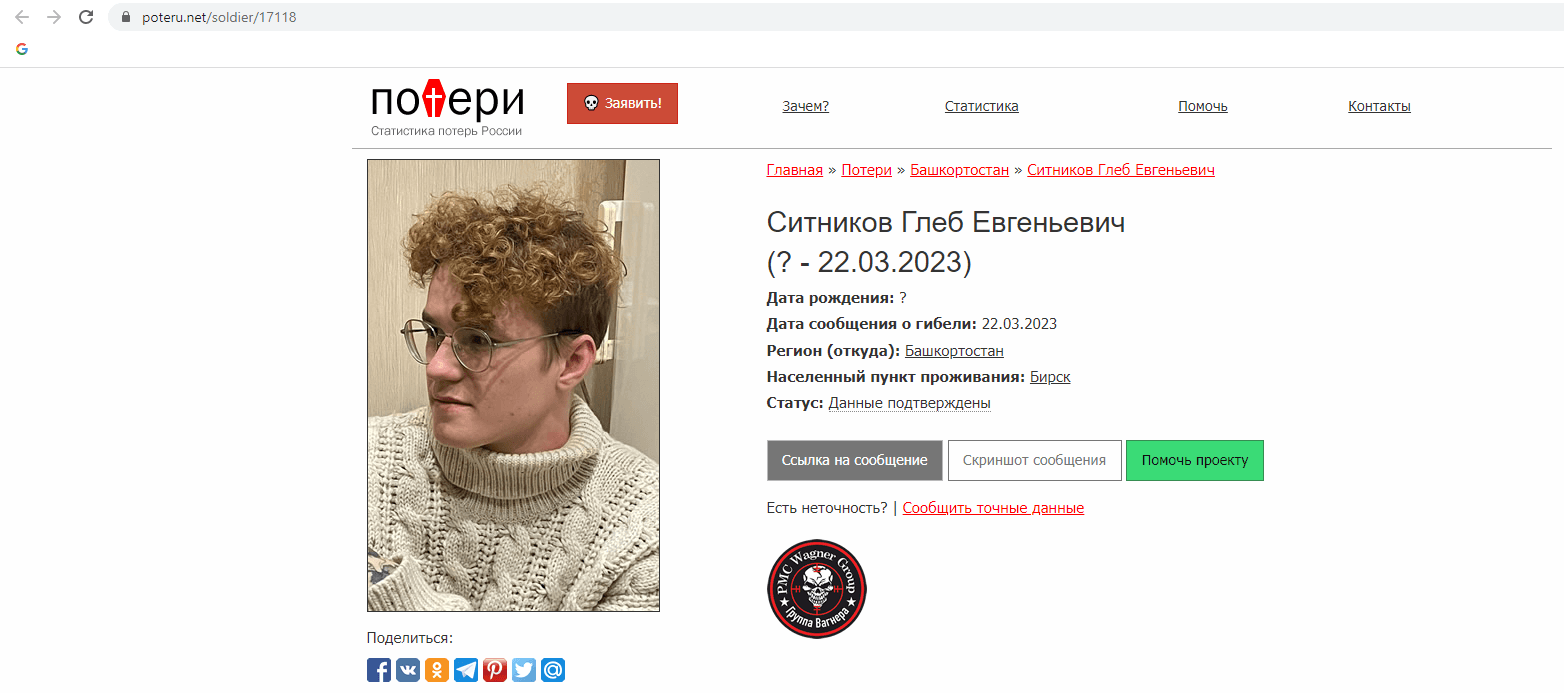1564x693 pixels.
Task: Click the PMC Wagner Group emblem
Action: pos(816,588)
